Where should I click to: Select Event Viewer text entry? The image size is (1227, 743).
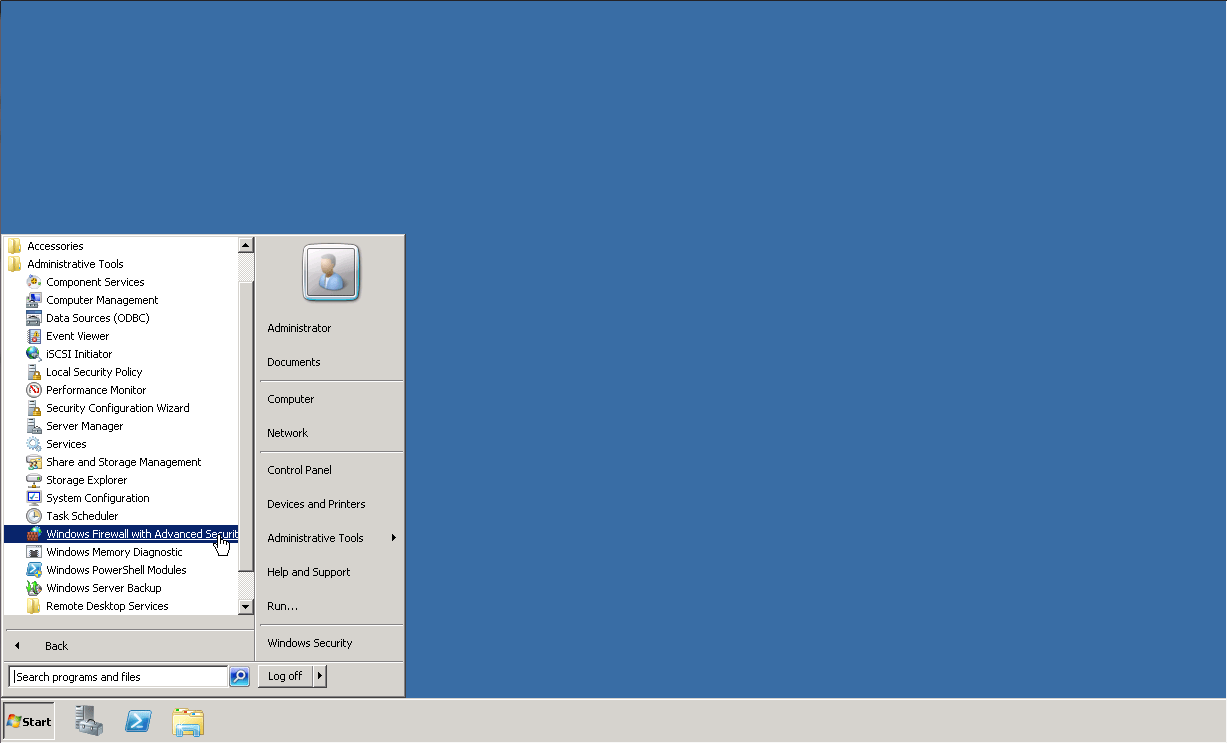78,336
